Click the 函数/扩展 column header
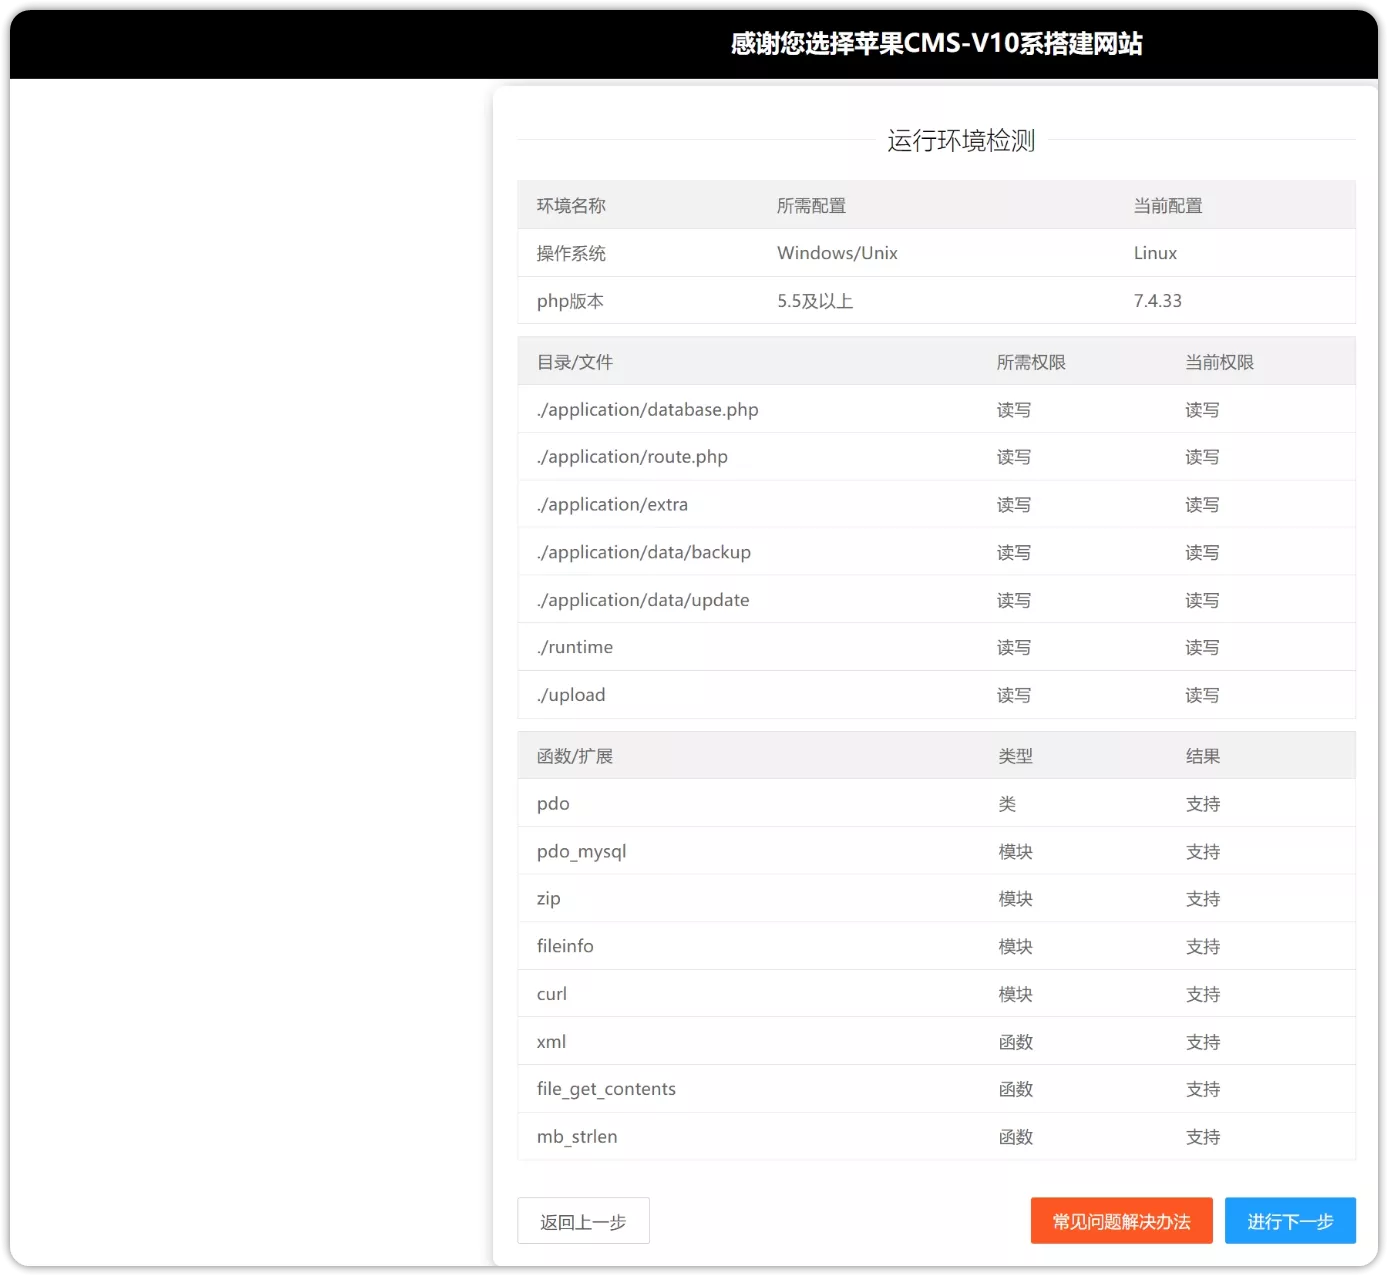Image resolution: width=1388 pixels, height=1276 pixels. coord(574,756)
